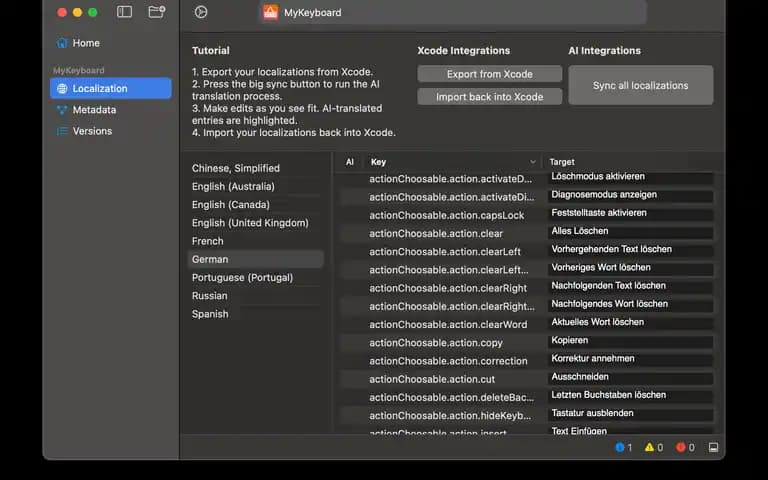Edit the Korrektur annehmen target field

pyautogui.click(x=630, y=359)
